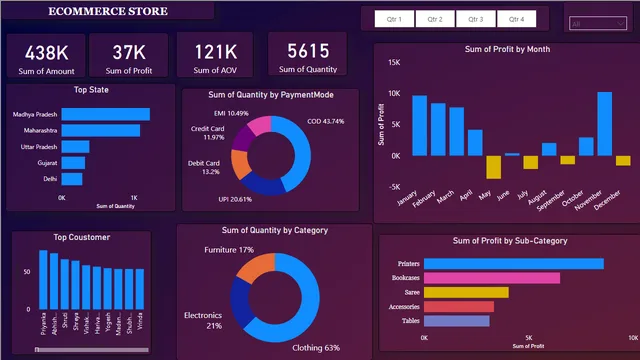Click the COD 43.74% donut segment
The image size is (640, 360).
301,151
